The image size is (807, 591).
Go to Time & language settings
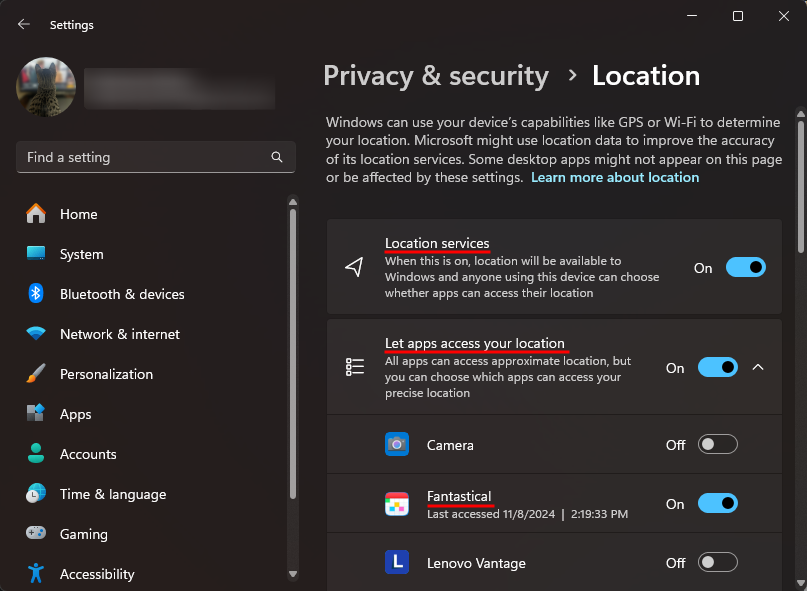point(112,494)
